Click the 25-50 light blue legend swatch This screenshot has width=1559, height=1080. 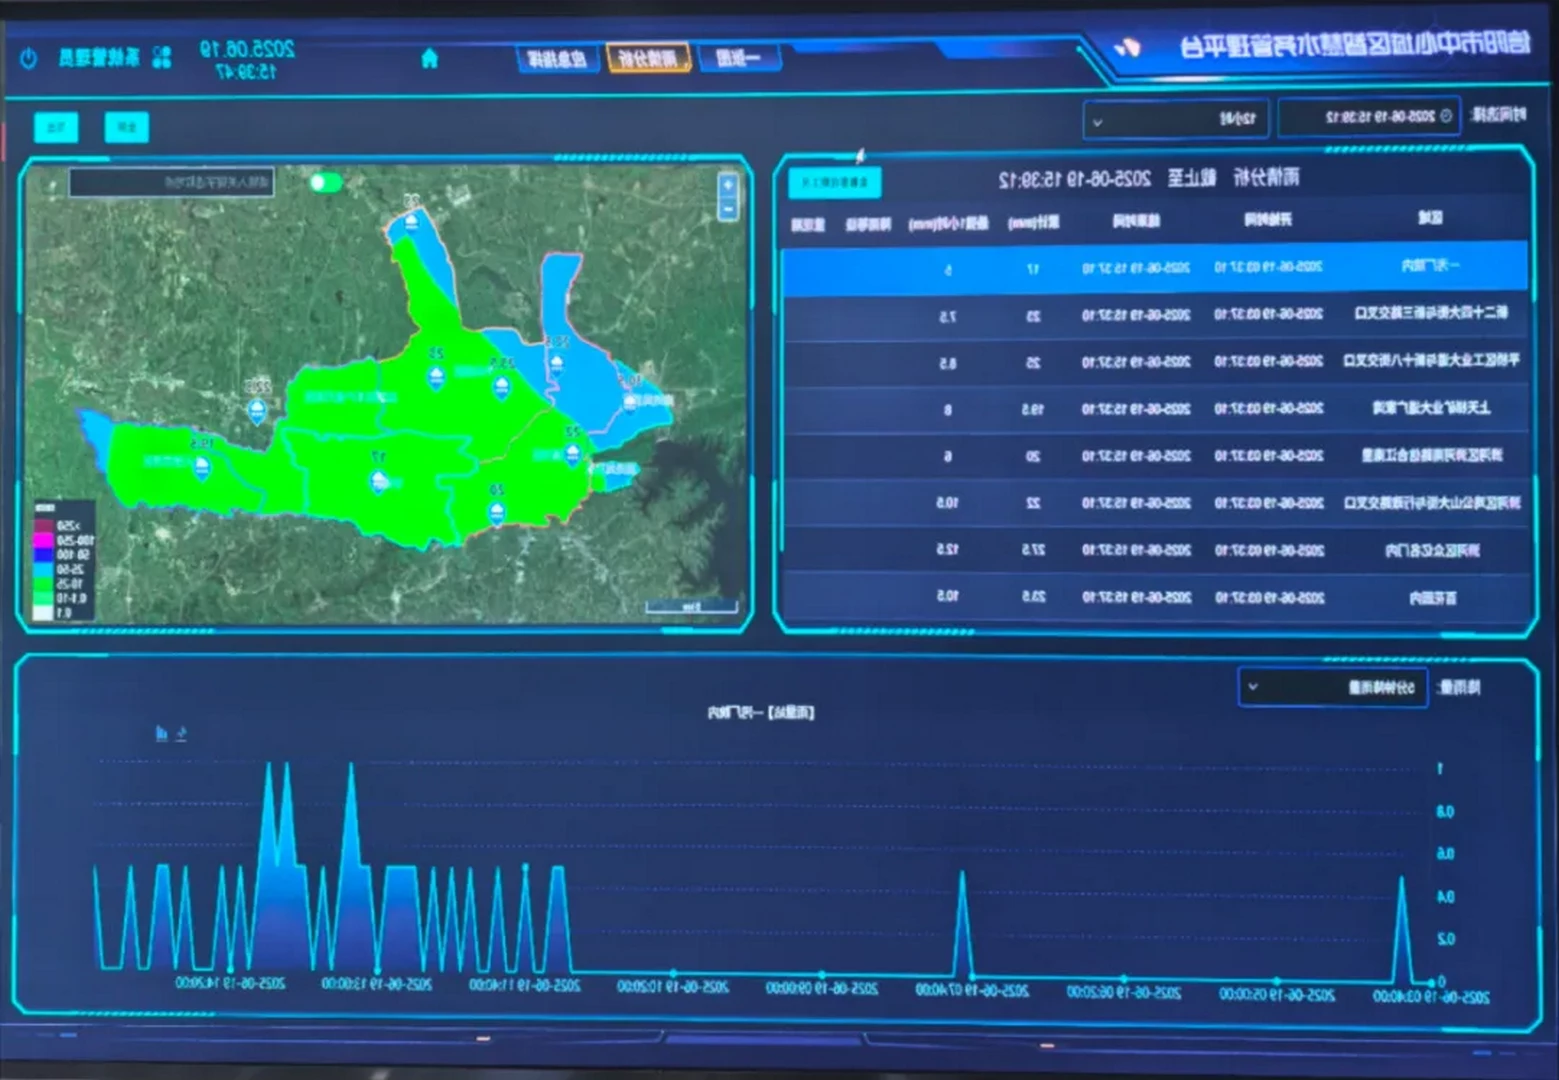(44, 568)
